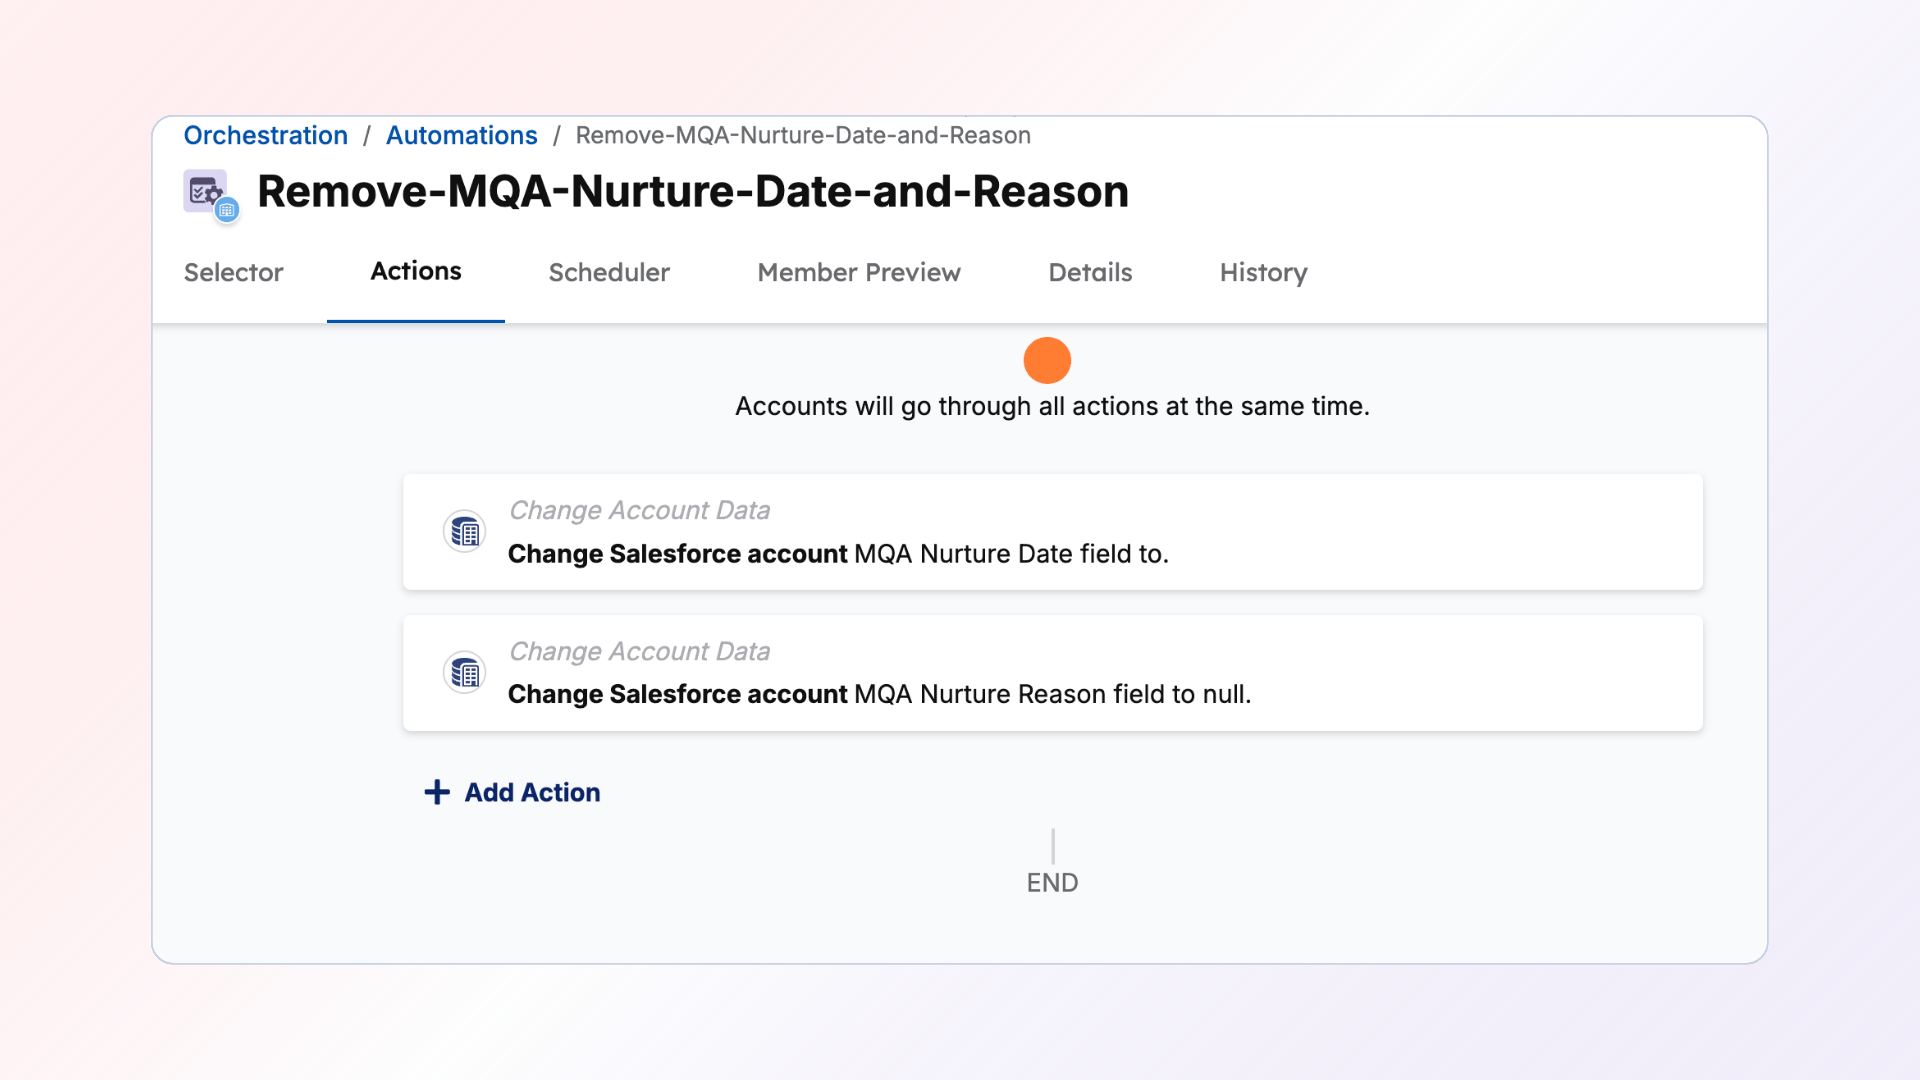This screenshot has width=1920, height=1080.
Task: View the Details tab
Action: click(1090, 272)
